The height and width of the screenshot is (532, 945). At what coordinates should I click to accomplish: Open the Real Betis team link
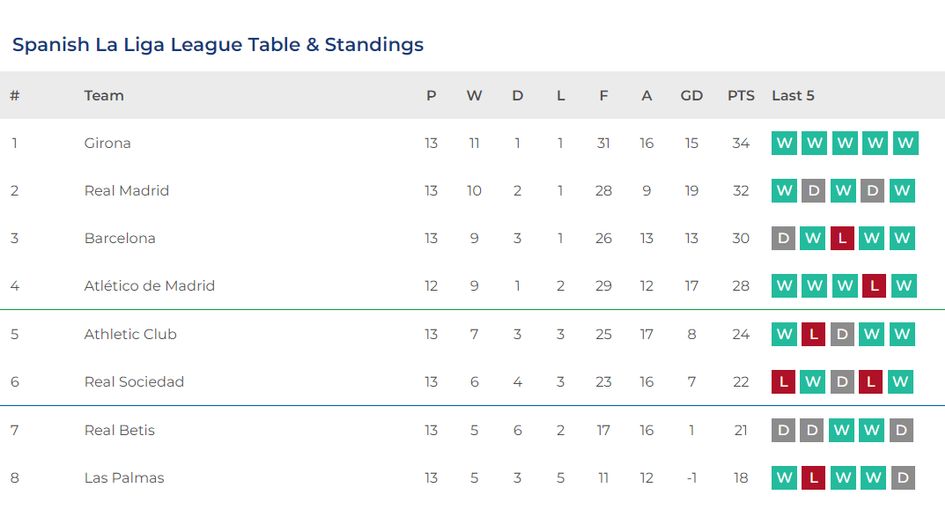coord(119,430)
